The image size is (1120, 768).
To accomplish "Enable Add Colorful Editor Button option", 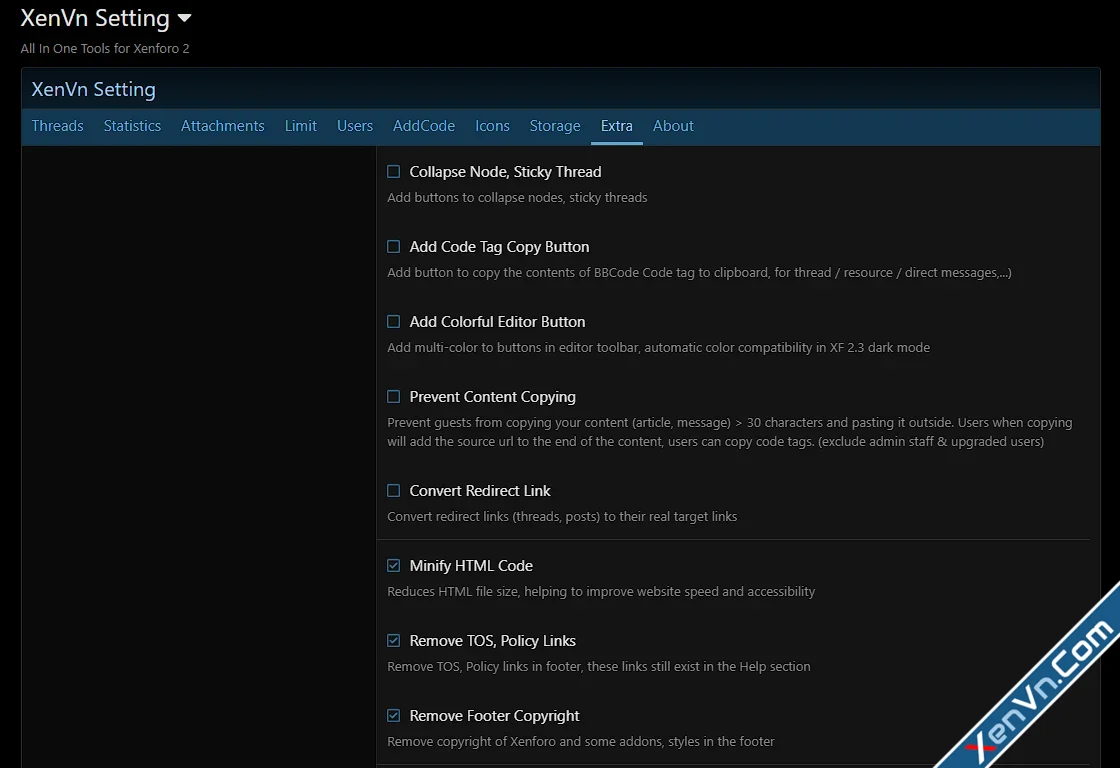I will 394,322.
